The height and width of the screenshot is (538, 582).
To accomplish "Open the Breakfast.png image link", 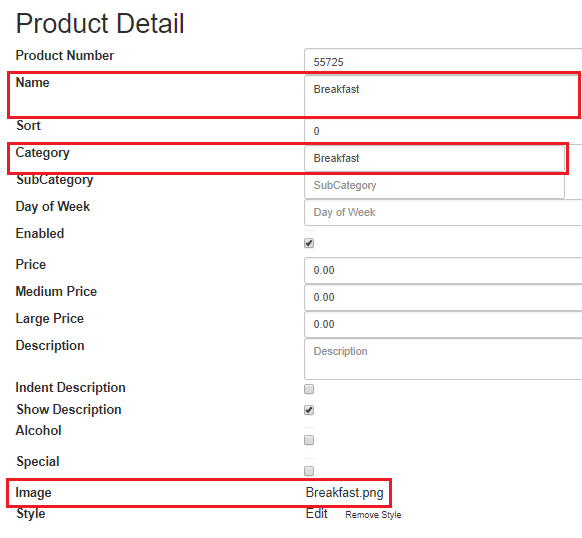I will point(344,493).
